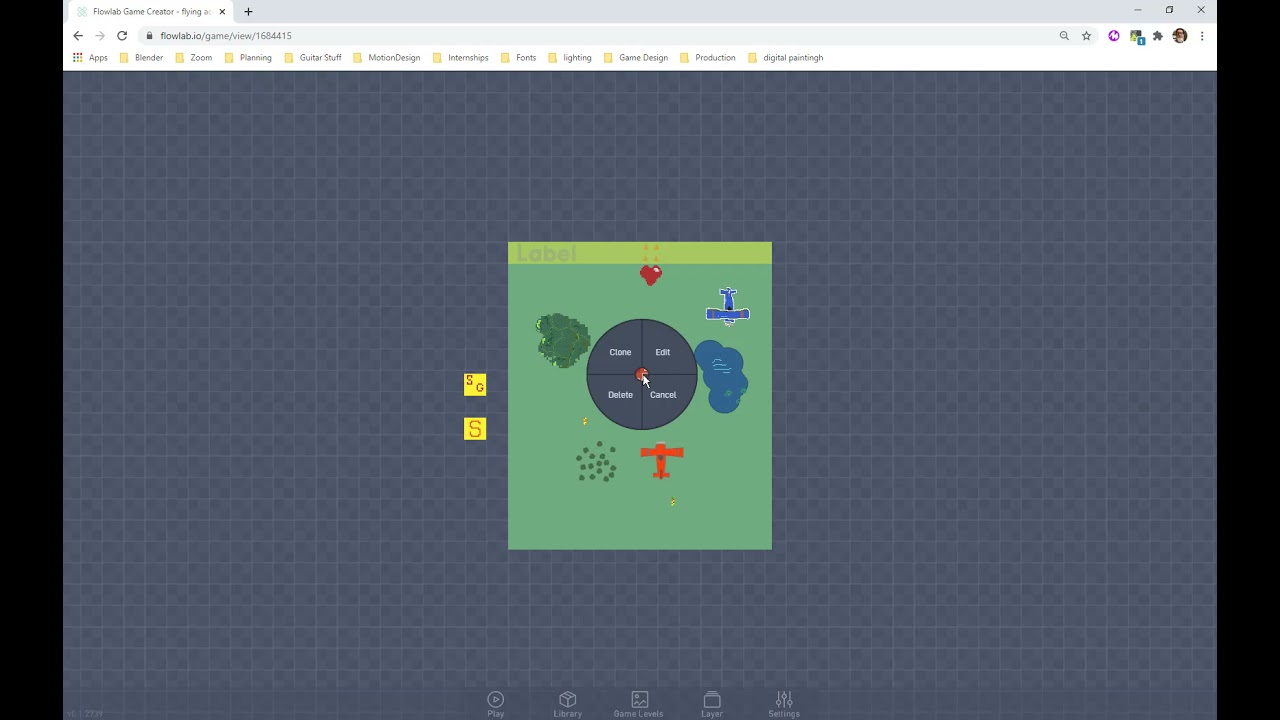
Task: Click the Play icon in bottom toolbar
Action: pyautogui.click(x=496, y=700)
